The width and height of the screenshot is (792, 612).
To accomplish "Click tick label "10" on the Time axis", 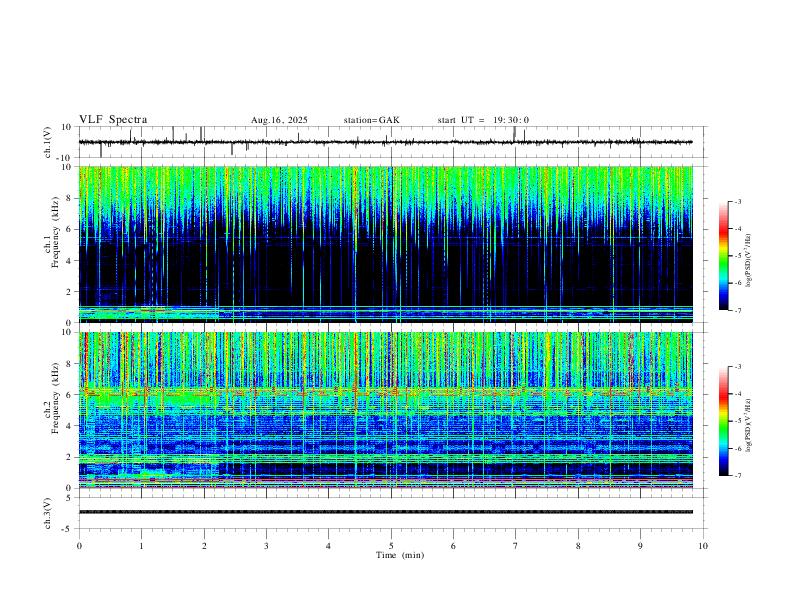I will [x=703, y=546].
